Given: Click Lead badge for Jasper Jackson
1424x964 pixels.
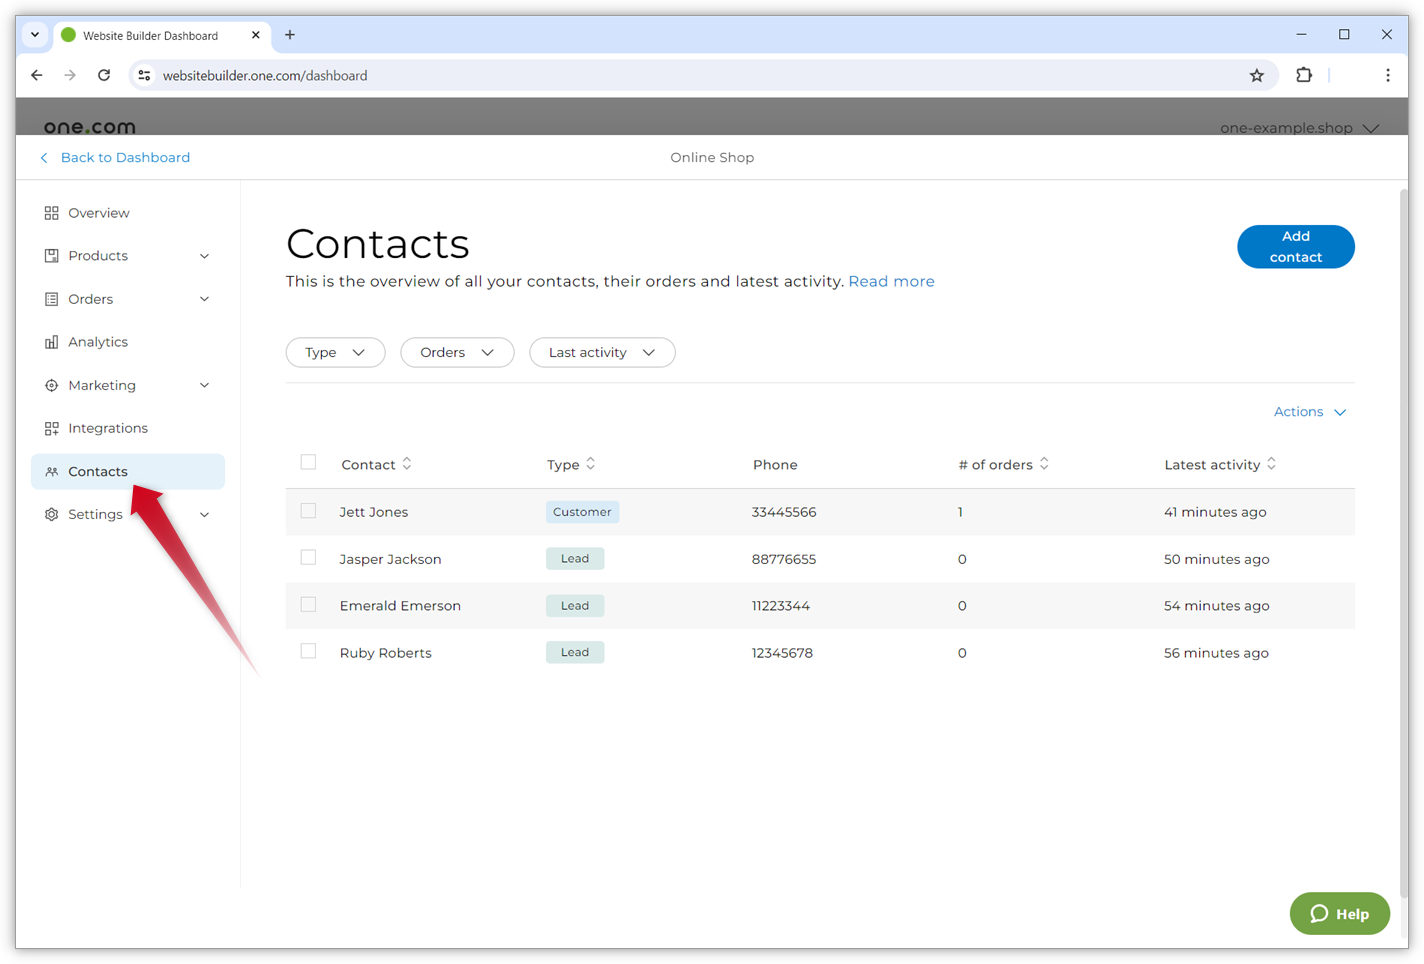Looking at the screenshot, I should click(575, 559).
